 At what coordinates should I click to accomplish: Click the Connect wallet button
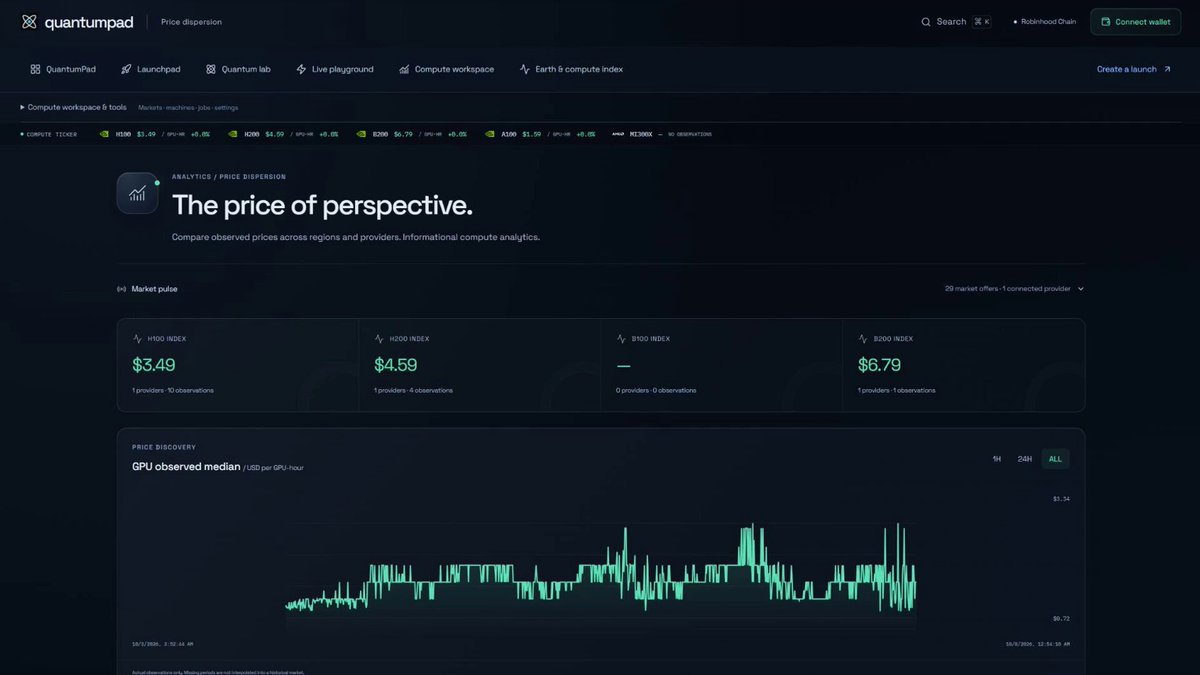coord(1135,22)
